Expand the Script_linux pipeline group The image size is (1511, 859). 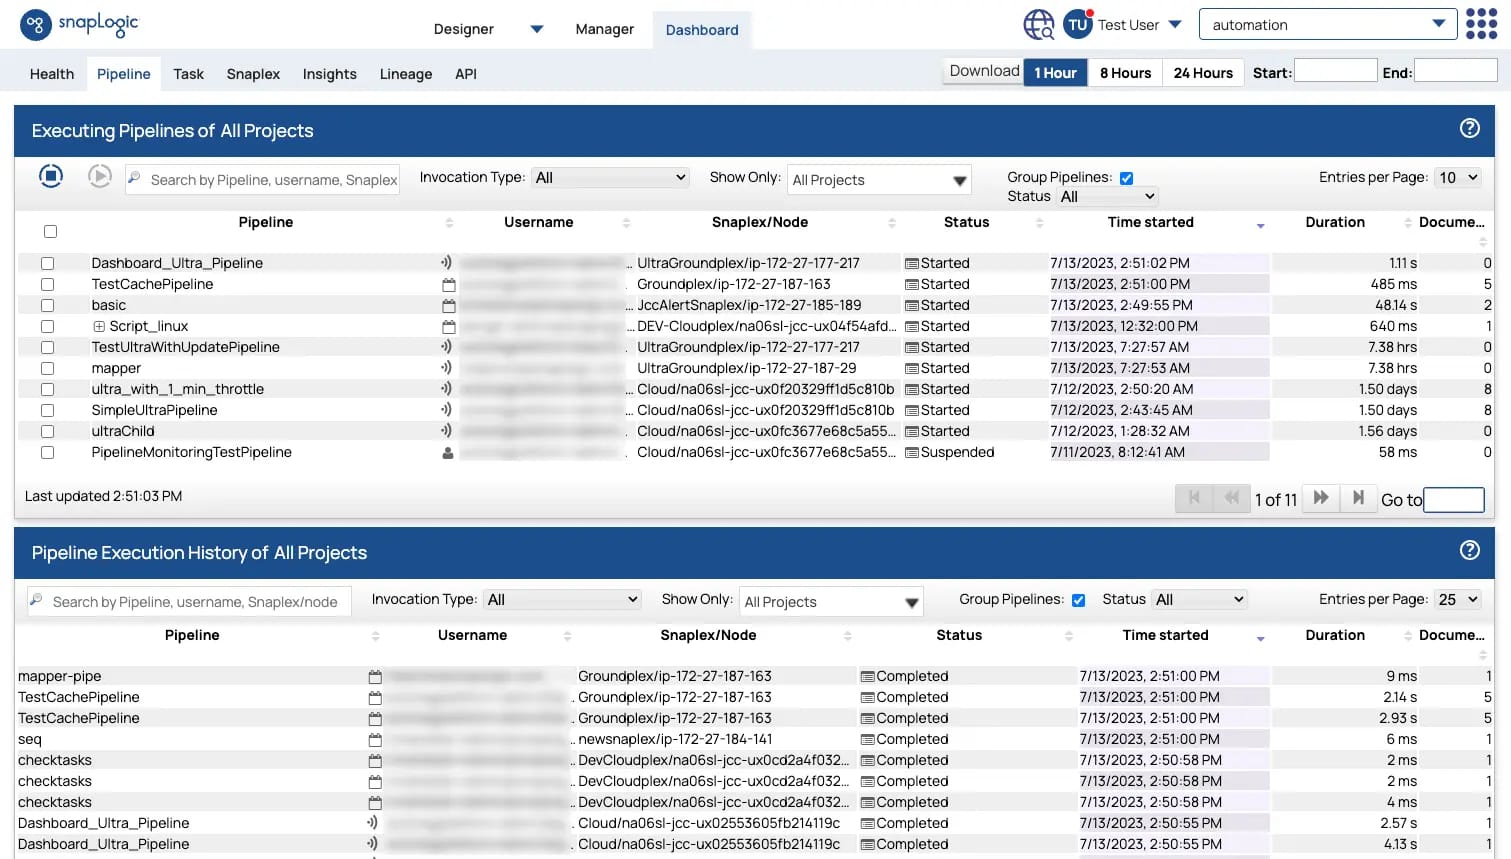coord(99,326)
